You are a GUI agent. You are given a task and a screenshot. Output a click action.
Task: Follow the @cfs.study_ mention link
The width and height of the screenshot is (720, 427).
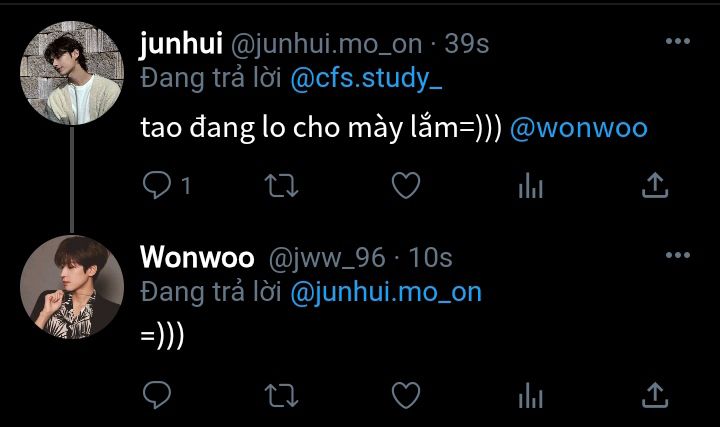[366, 79]
